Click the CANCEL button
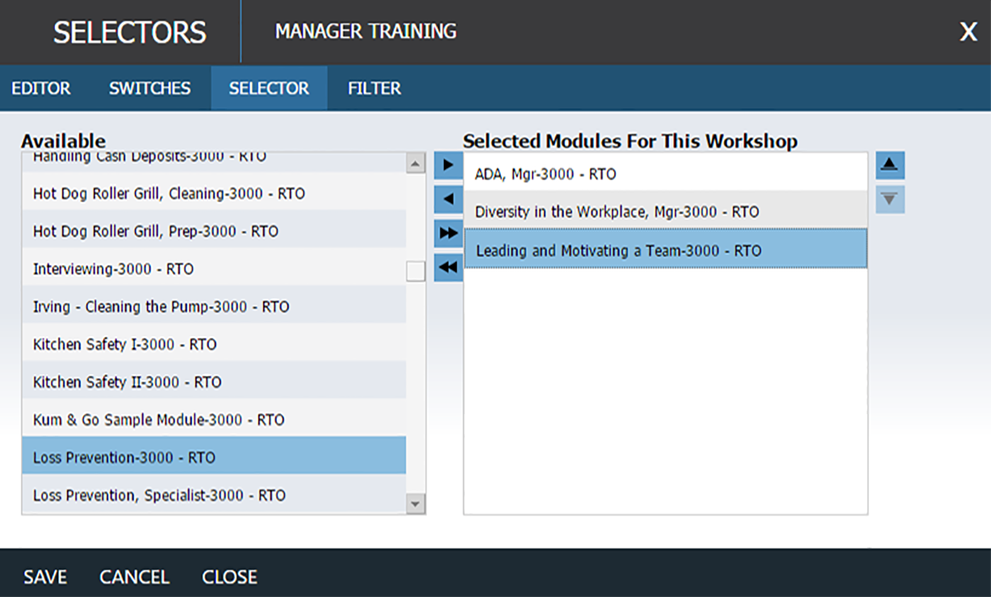 coord(135,577)
